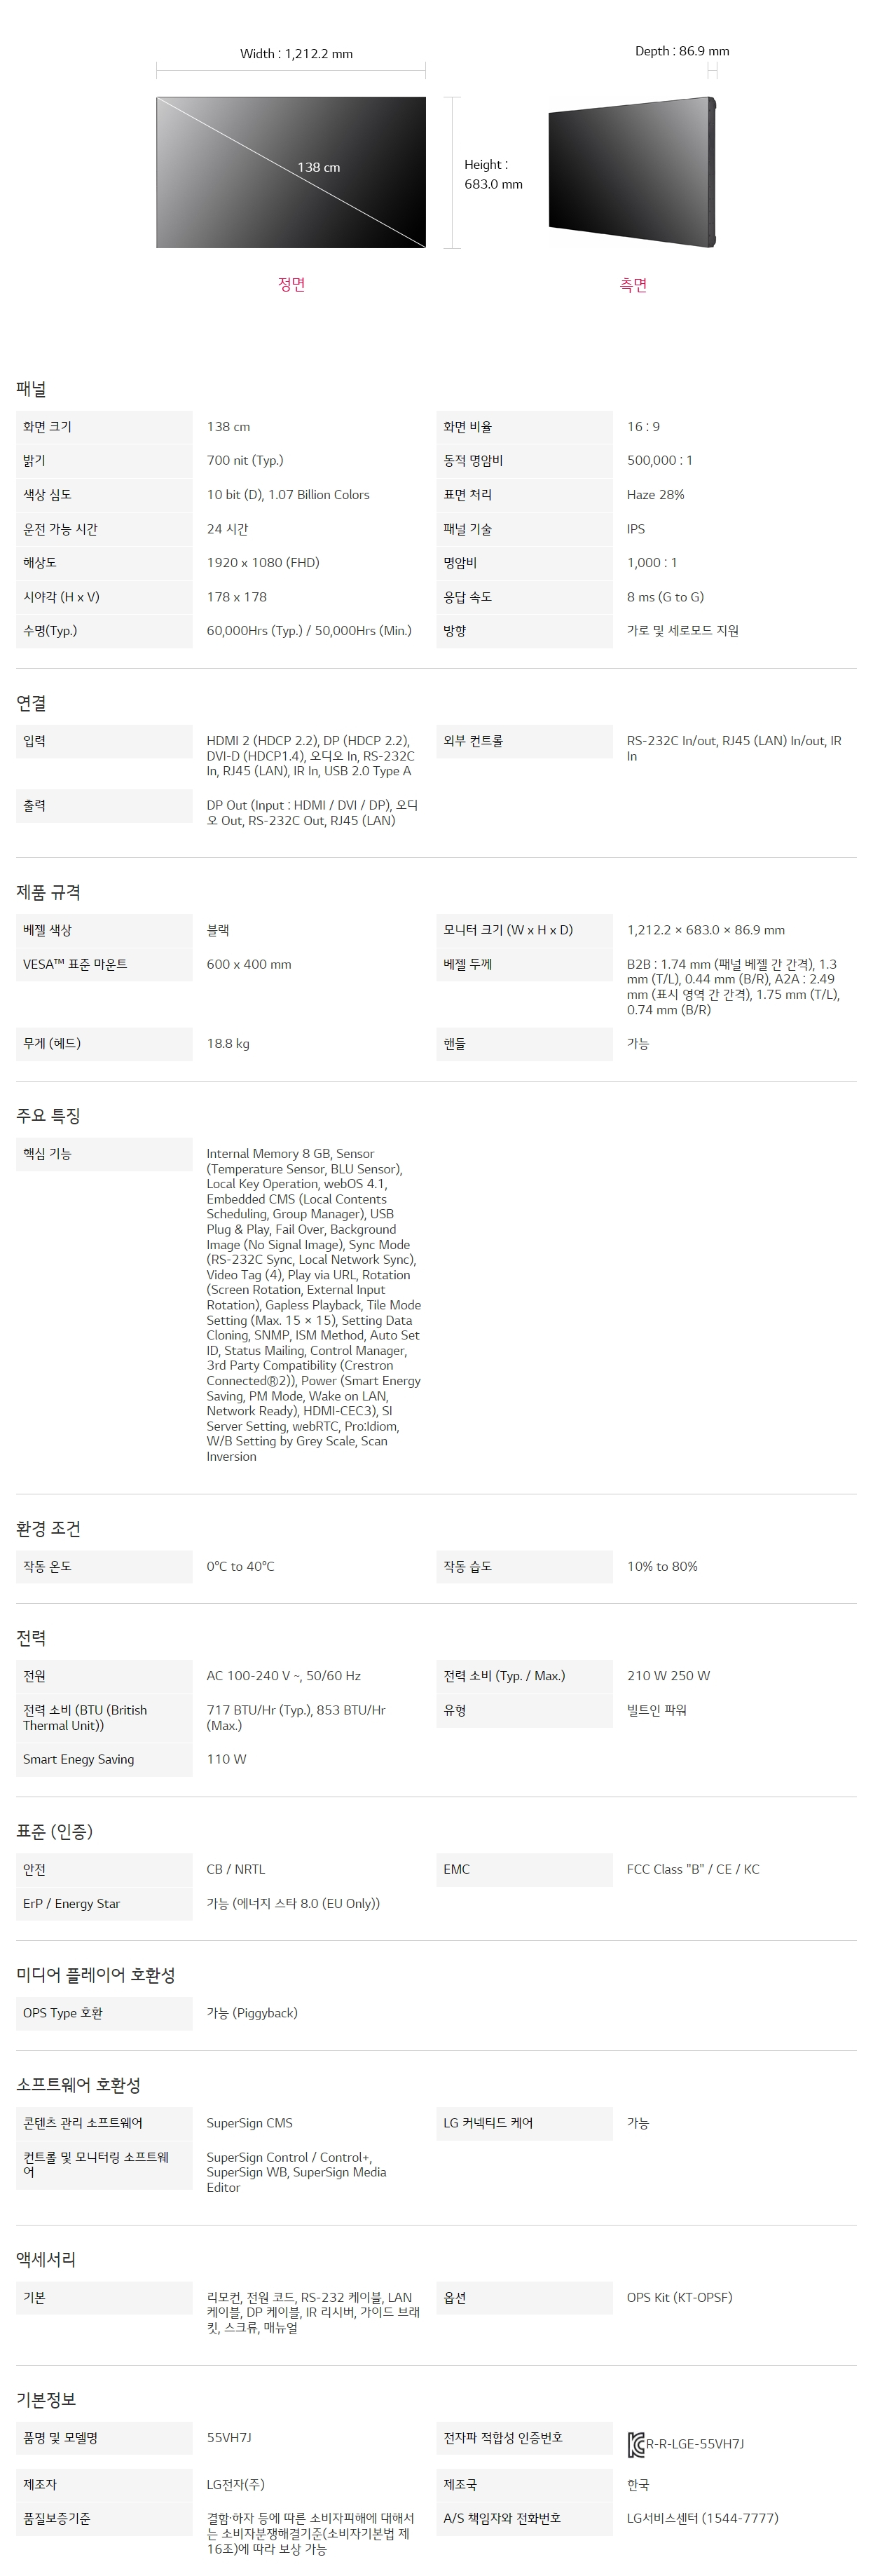Screen dimensions: 873x2576
Task: Click the 연결 section heading
Action: [x=31, y=703]
